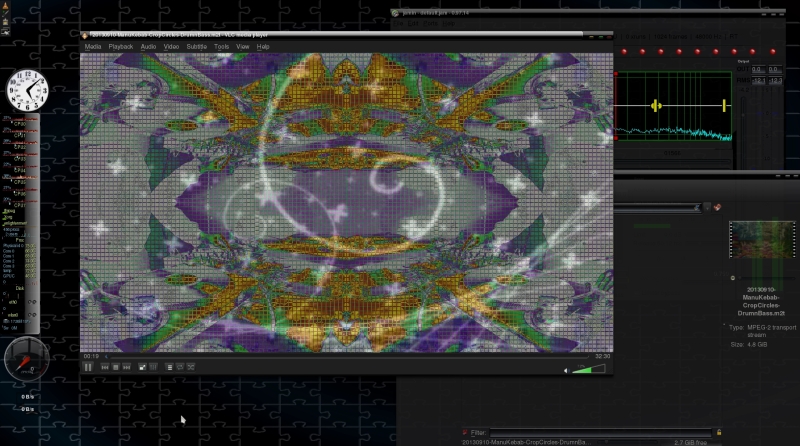The width and height of the screenshot is (800, 446).
Task: Show extended settings equalizer icon
Action: [153, 367]
